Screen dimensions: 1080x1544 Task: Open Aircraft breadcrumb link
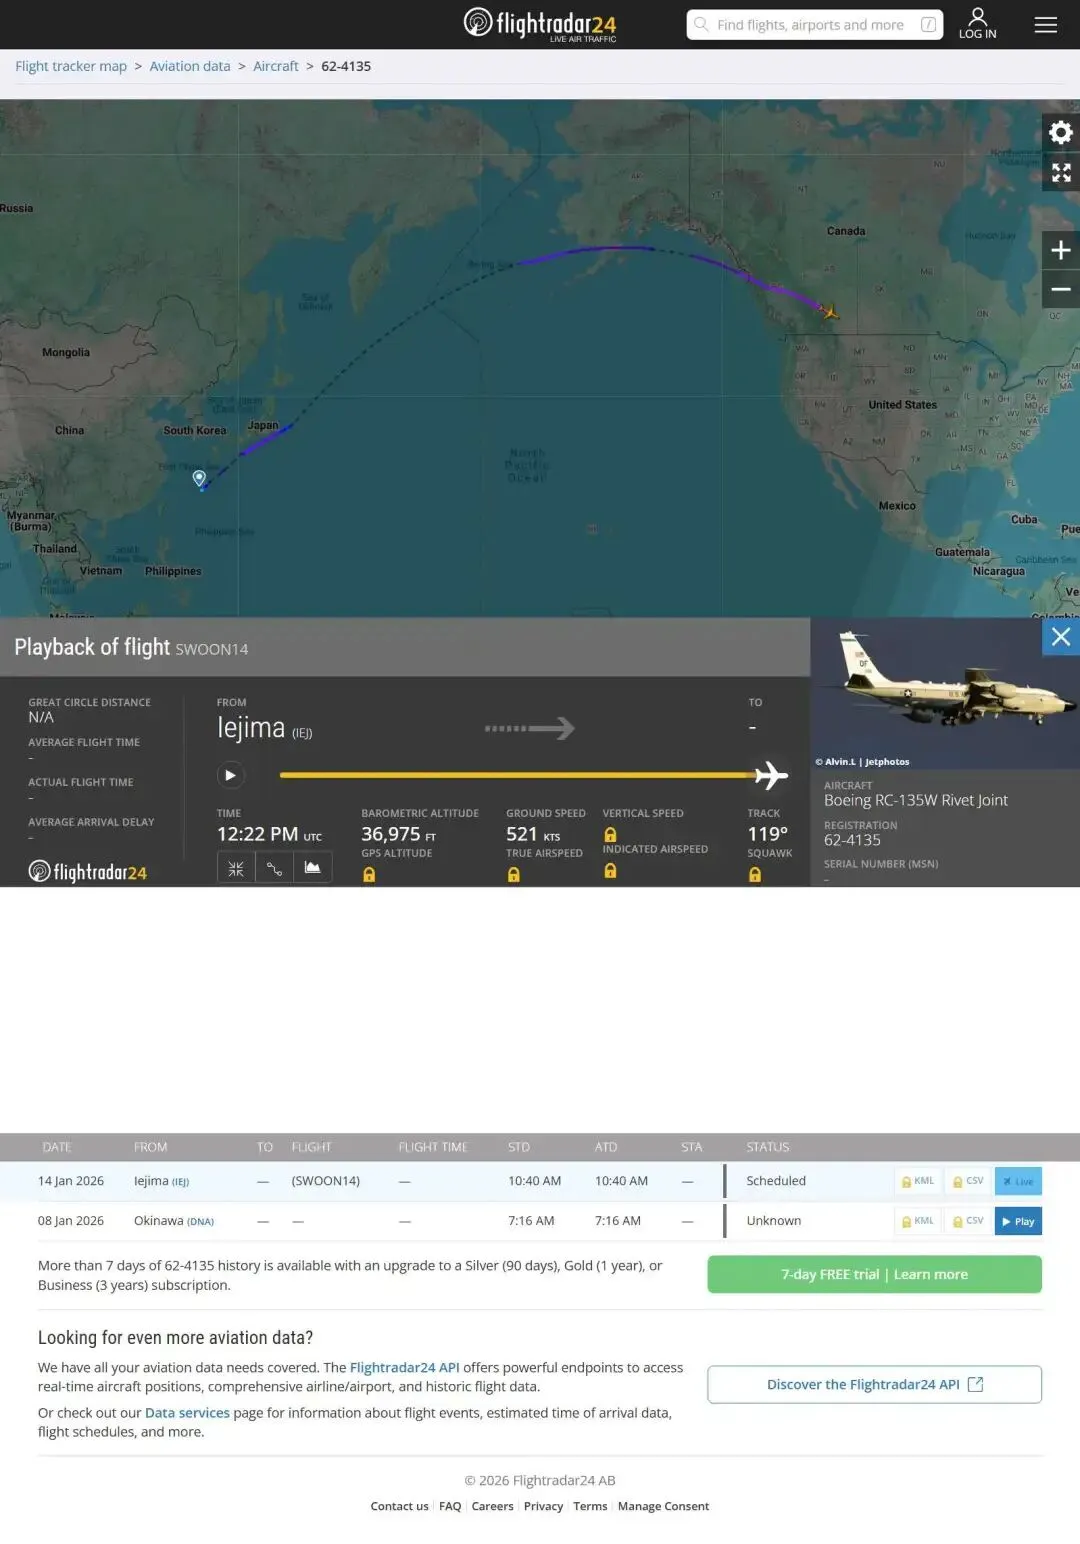click(276, 66)
